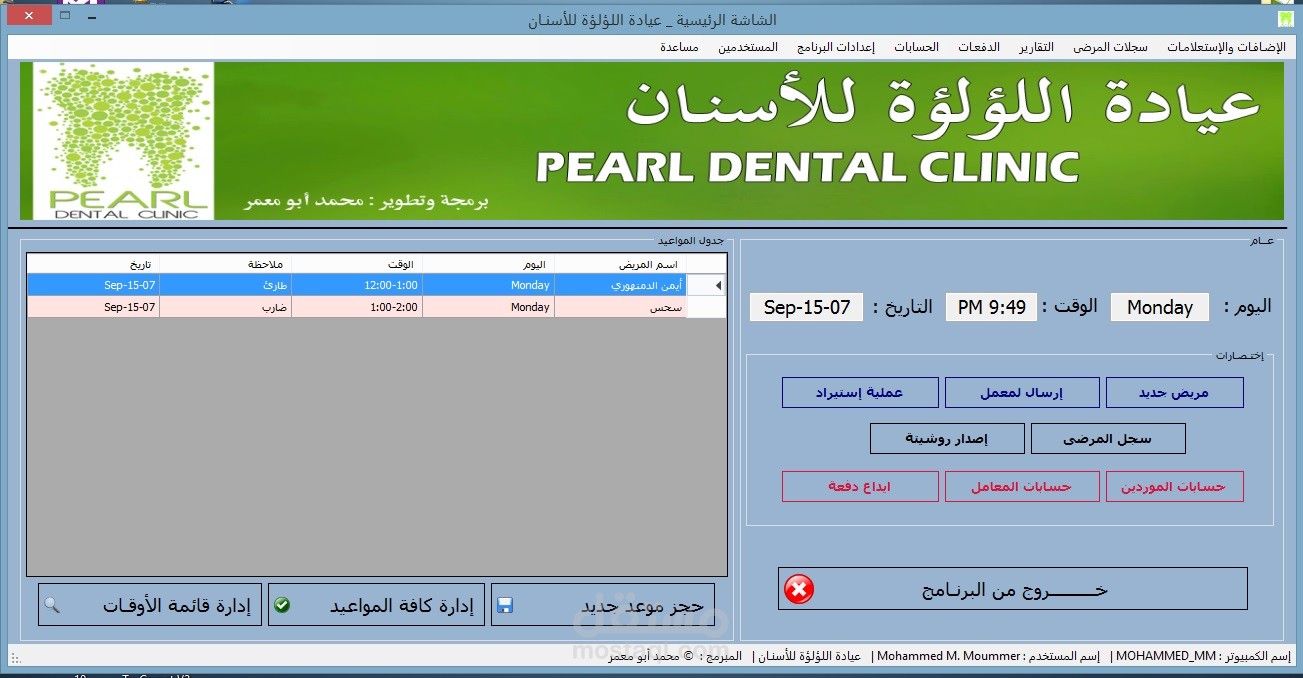1303x678 pixels.
Task: Click the عملية إستيراد button
Action: (x=859, y=392)
